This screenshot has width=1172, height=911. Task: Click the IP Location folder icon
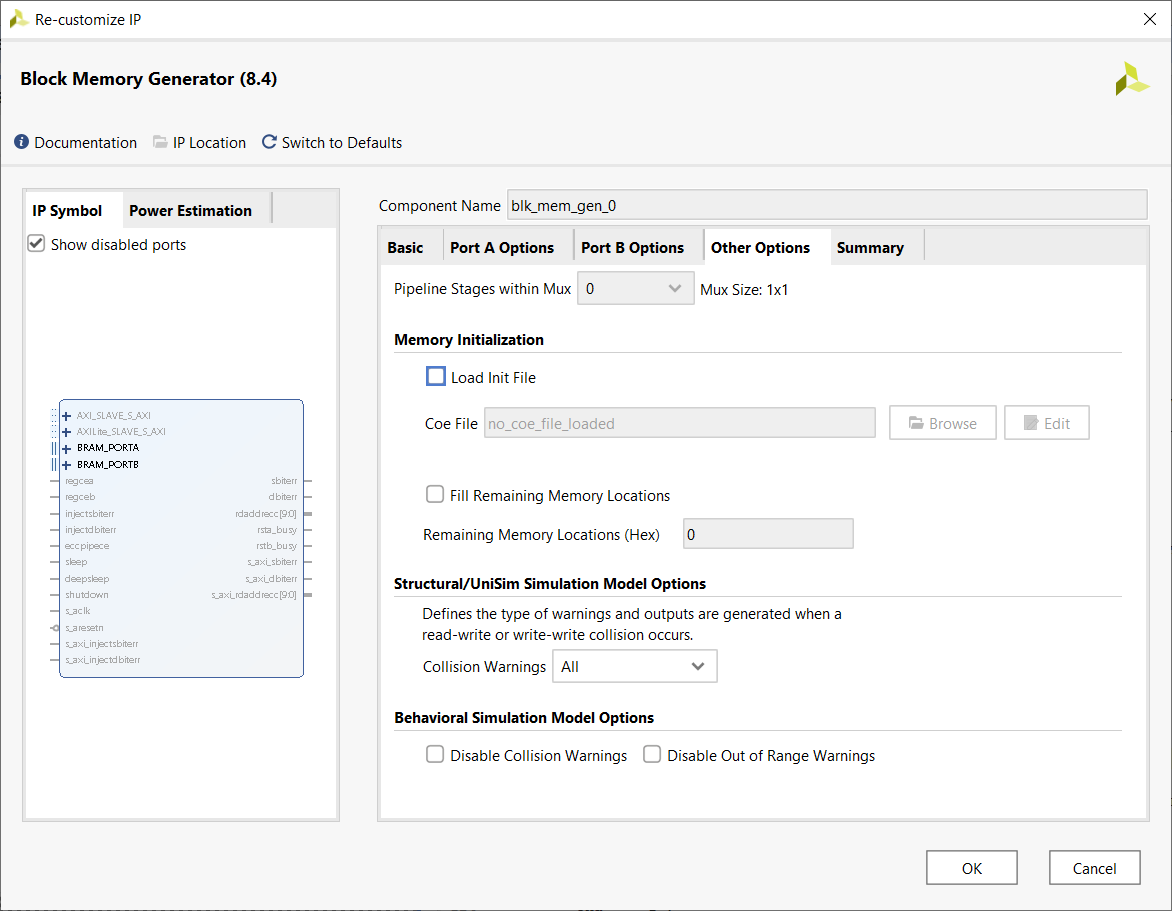point(160,142)
